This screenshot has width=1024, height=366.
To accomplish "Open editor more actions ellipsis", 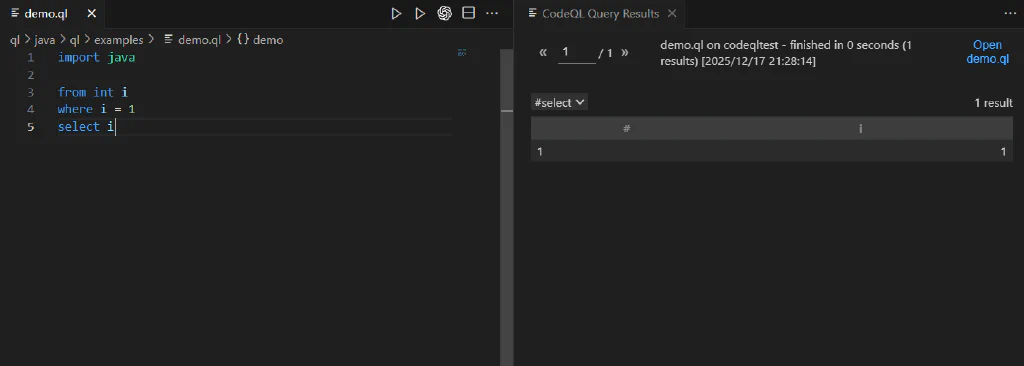I will [x=492, y=14].
